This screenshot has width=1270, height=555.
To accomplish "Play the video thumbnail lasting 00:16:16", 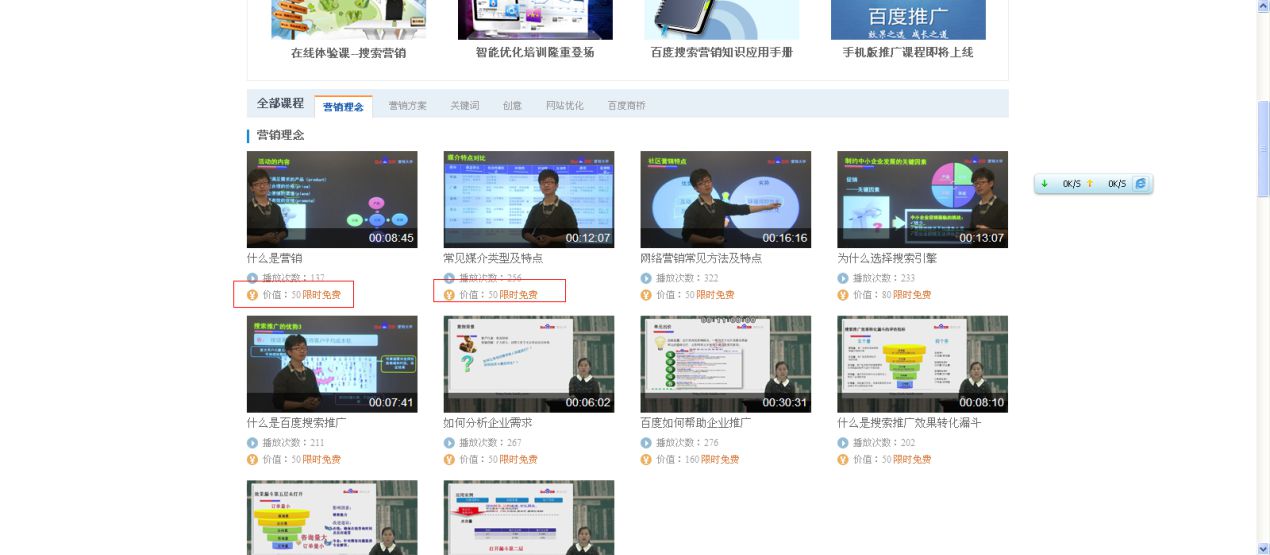I will [726, 199].
